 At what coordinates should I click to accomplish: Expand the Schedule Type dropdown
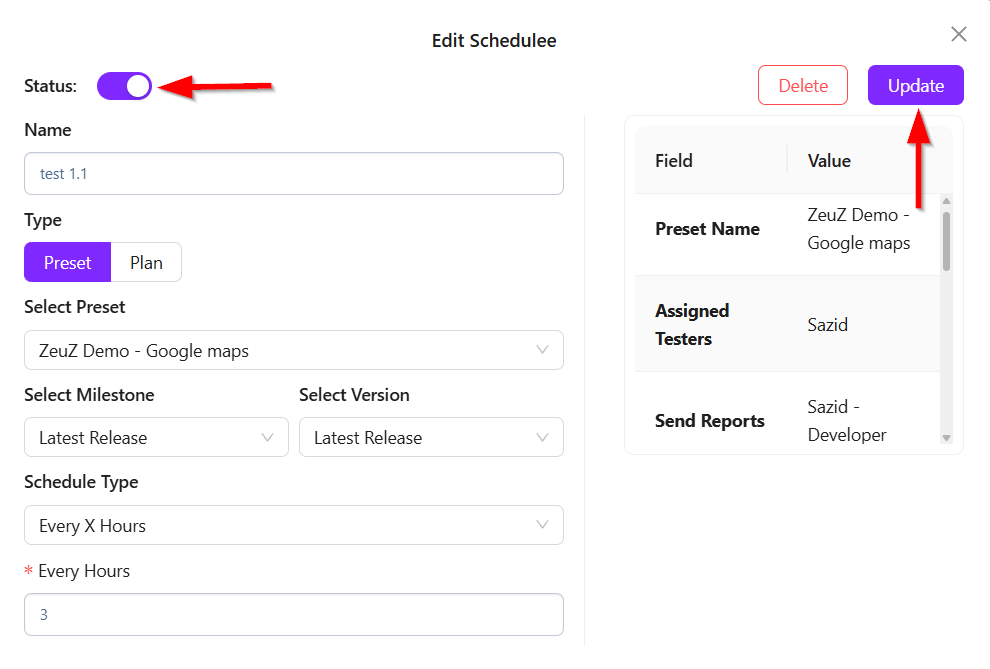(x=280, y=526)
